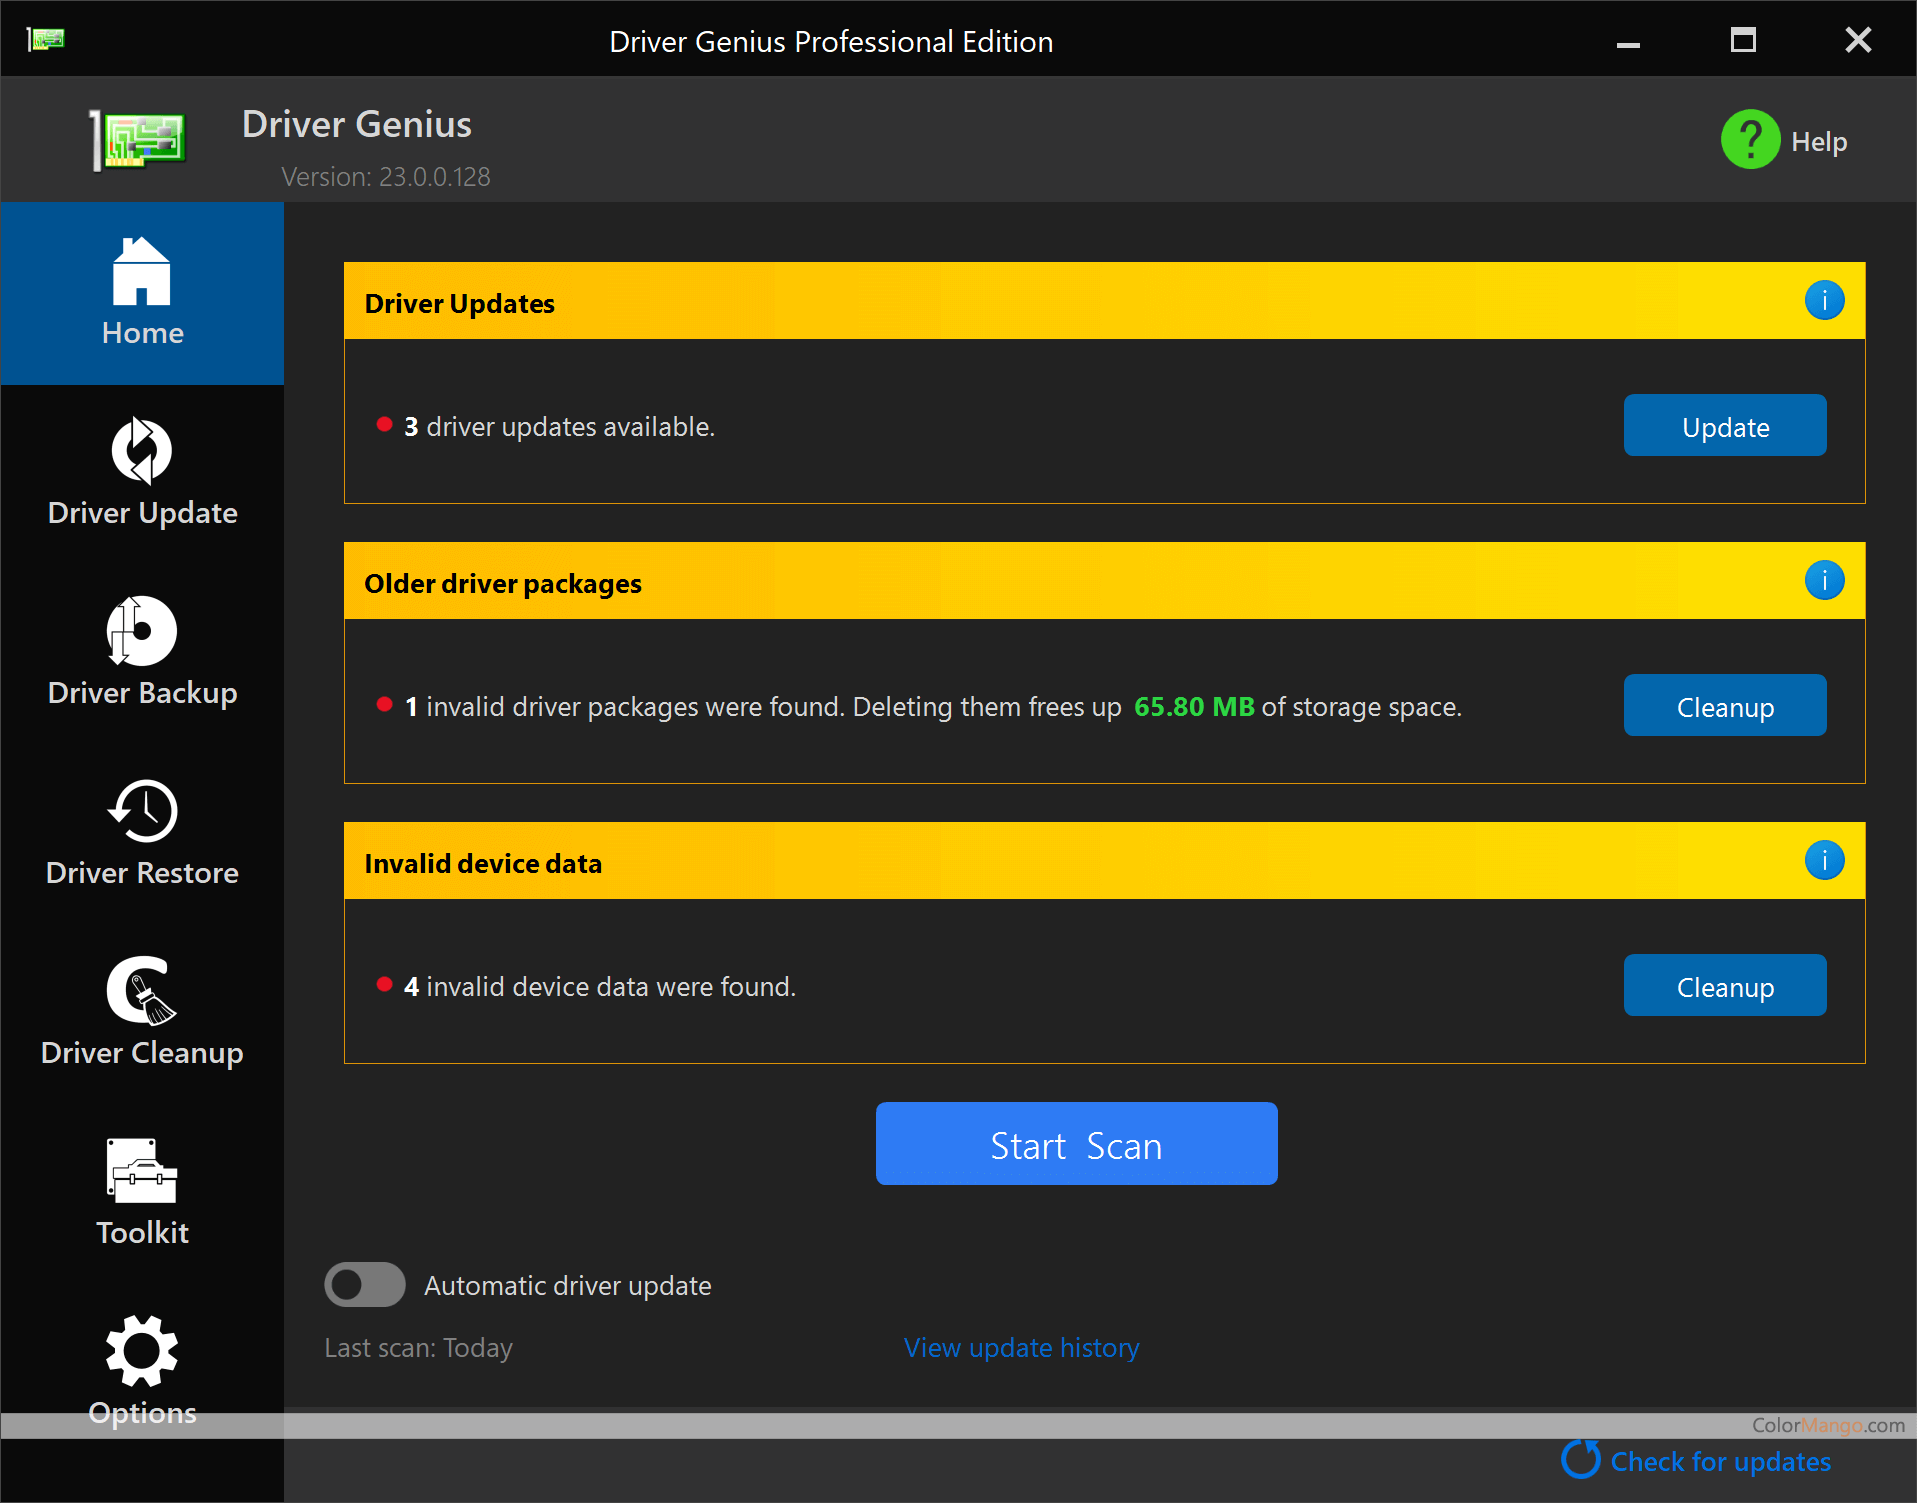
Task: Click red dot beside invalid driver packages
Action: point(384,704)
